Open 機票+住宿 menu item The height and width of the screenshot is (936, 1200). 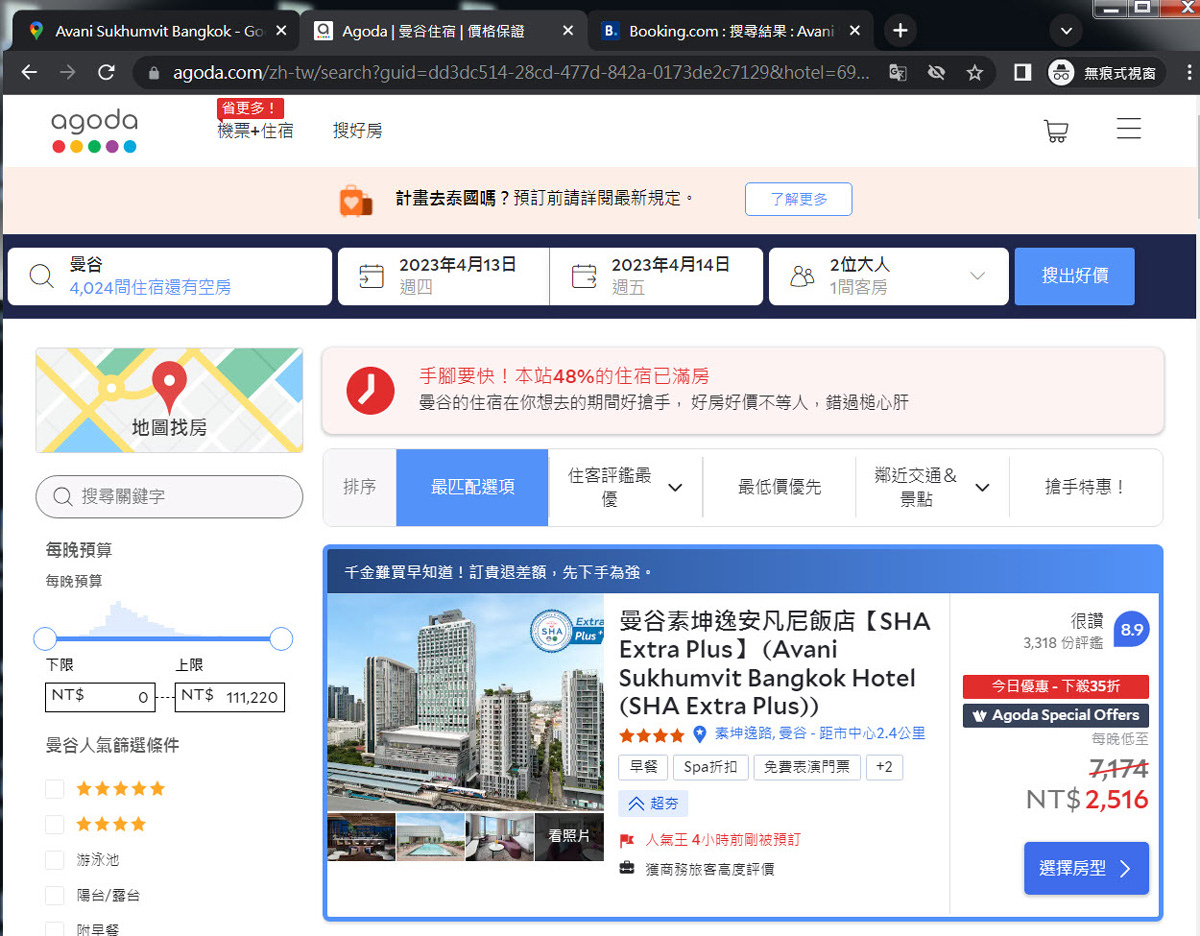(x=255, y=131)
